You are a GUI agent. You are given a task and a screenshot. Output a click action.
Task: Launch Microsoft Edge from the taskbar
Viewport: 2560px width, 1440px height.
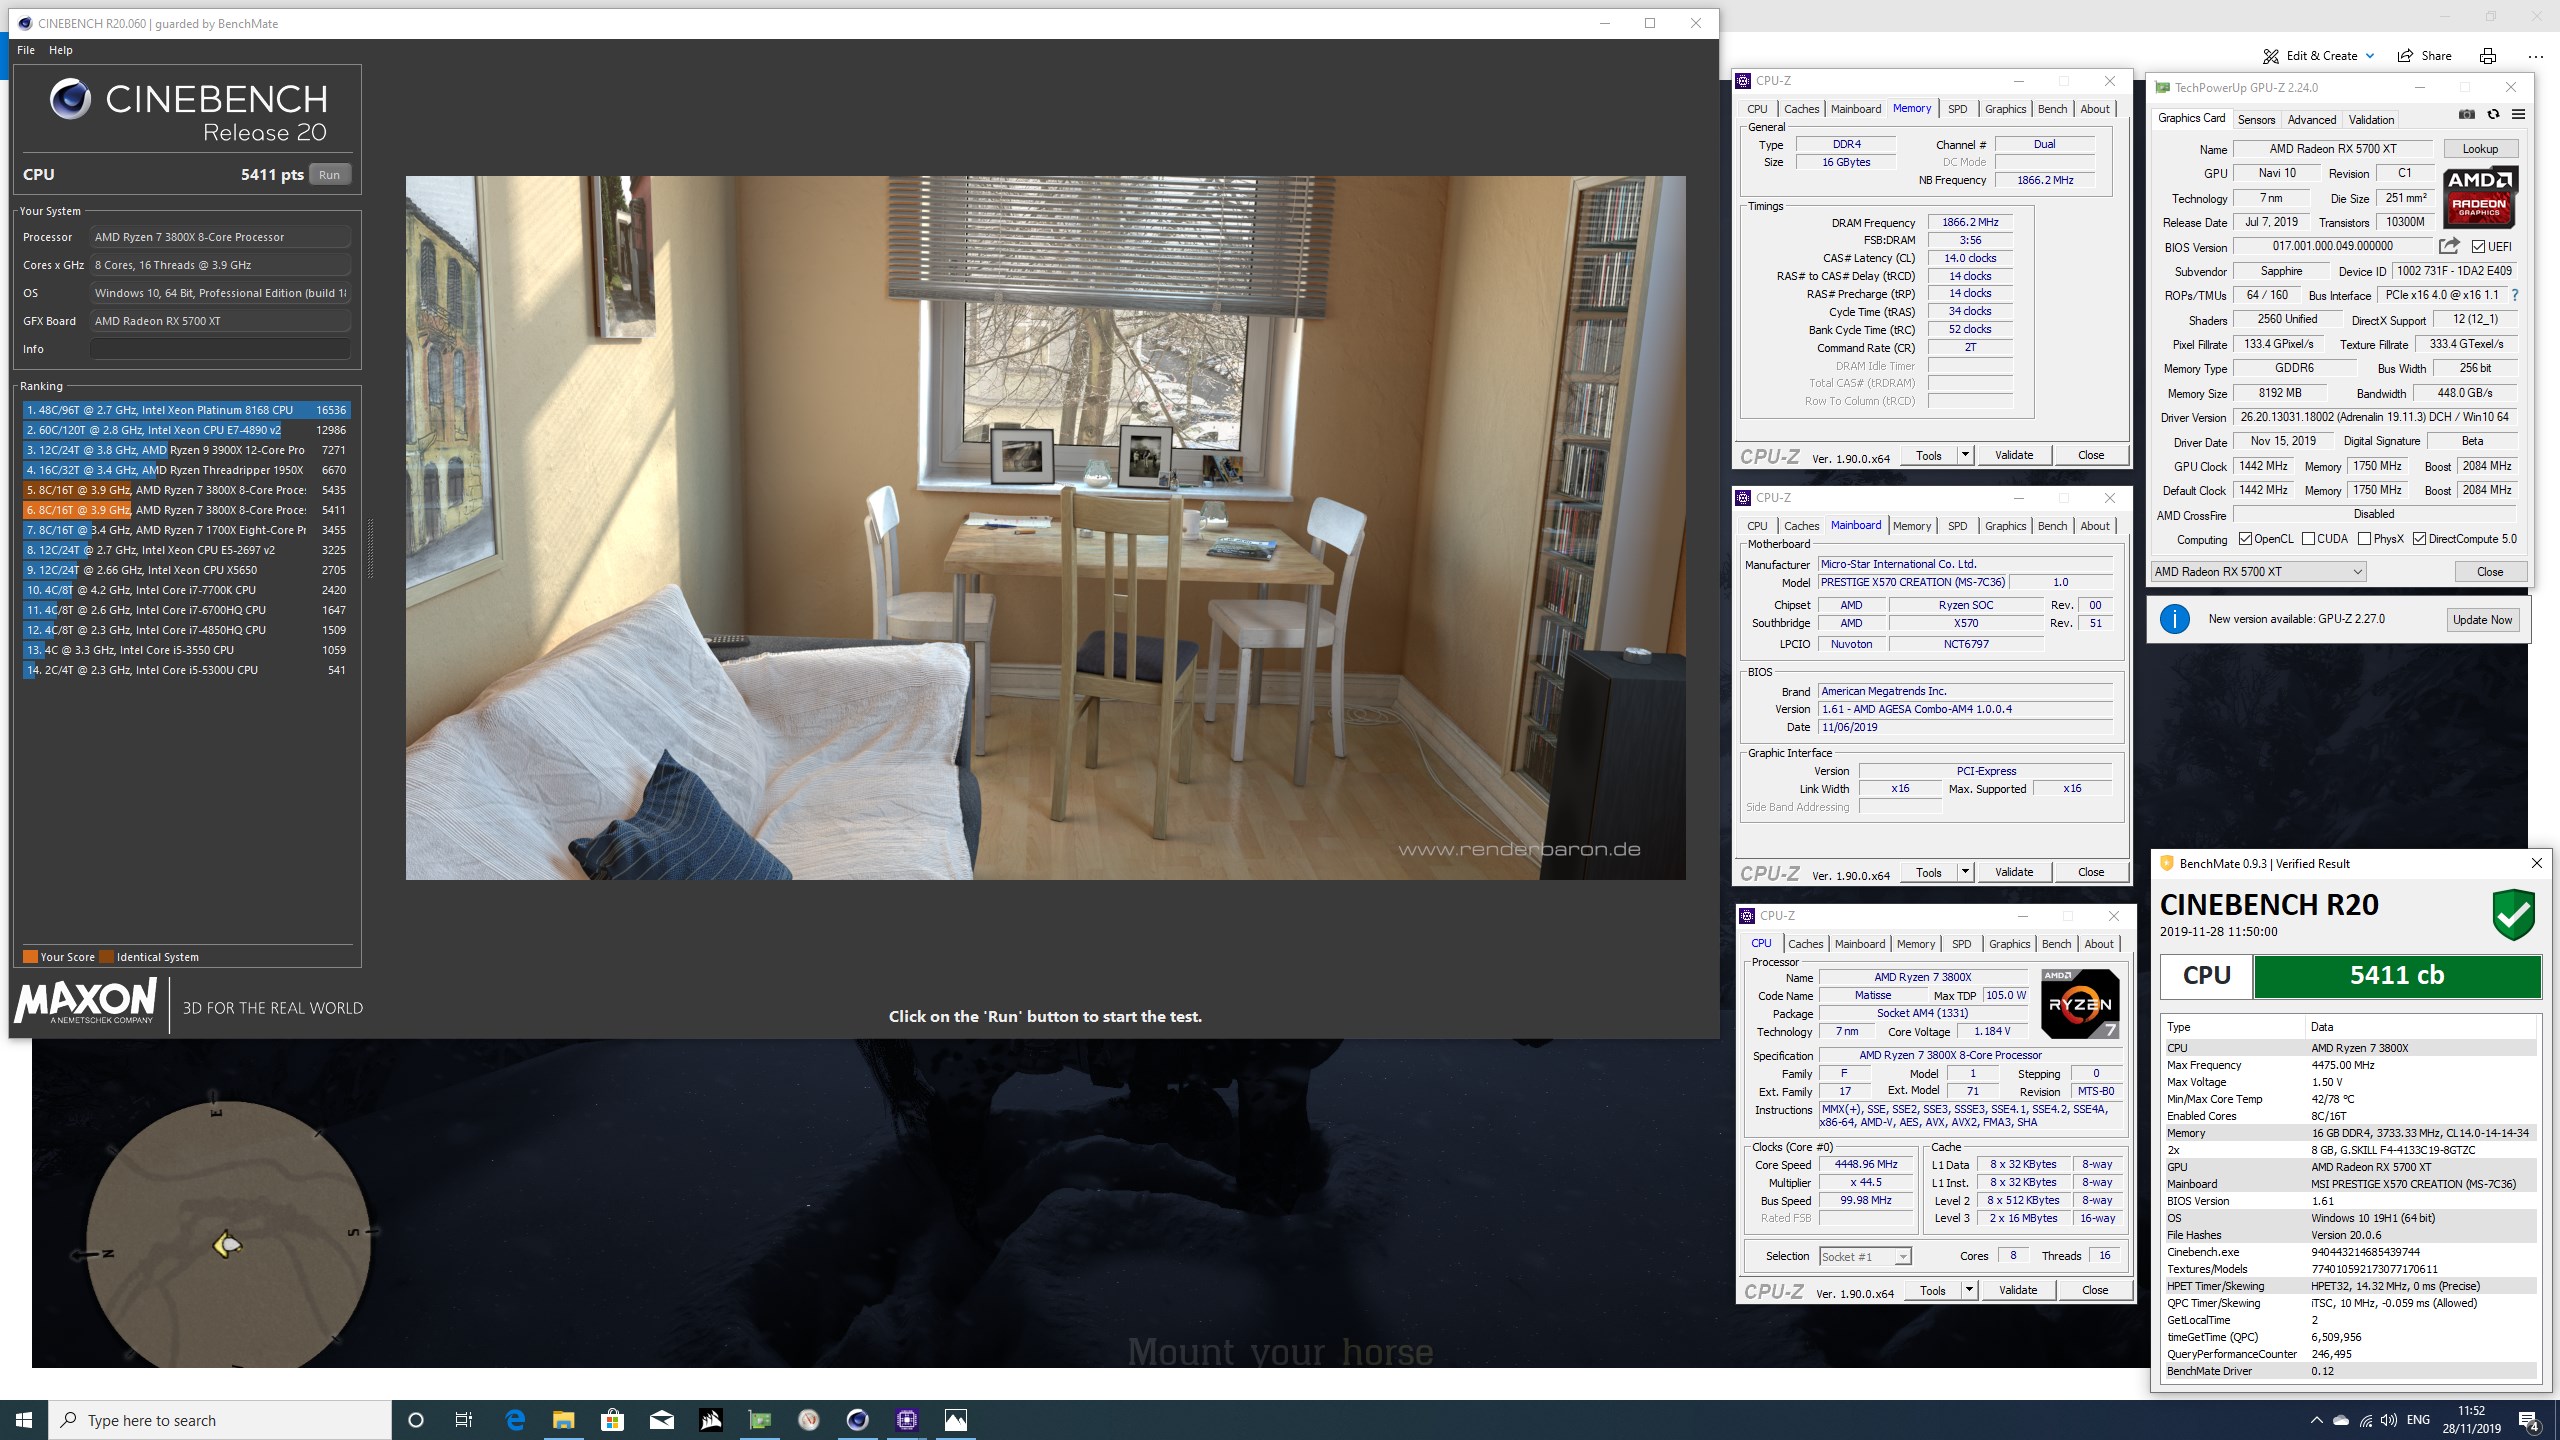coord(515,1420)
